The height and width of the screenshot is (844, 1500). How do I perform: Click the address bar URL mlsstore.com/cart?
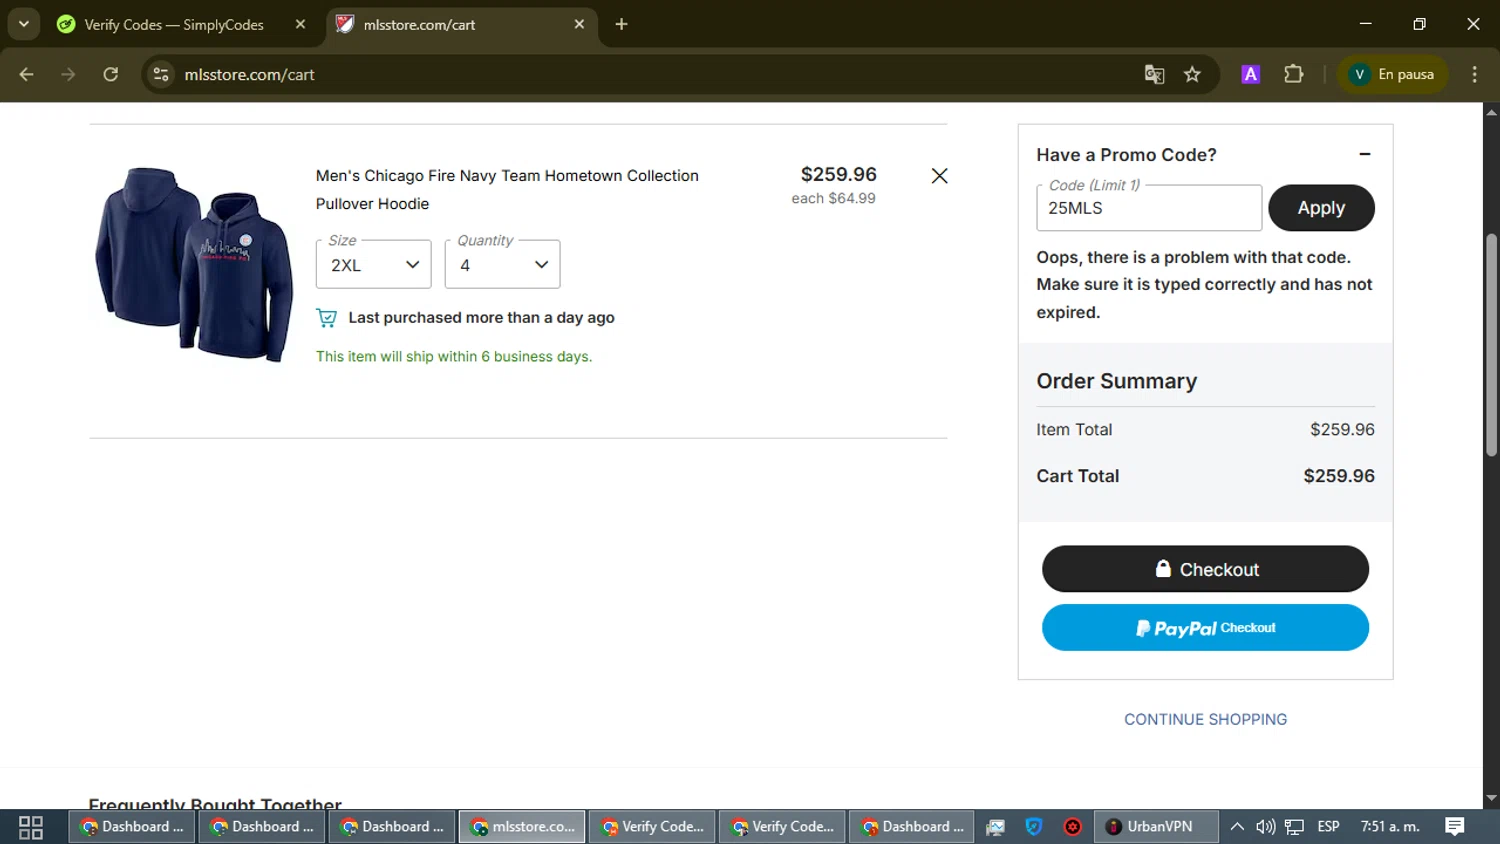pos(249,75)
